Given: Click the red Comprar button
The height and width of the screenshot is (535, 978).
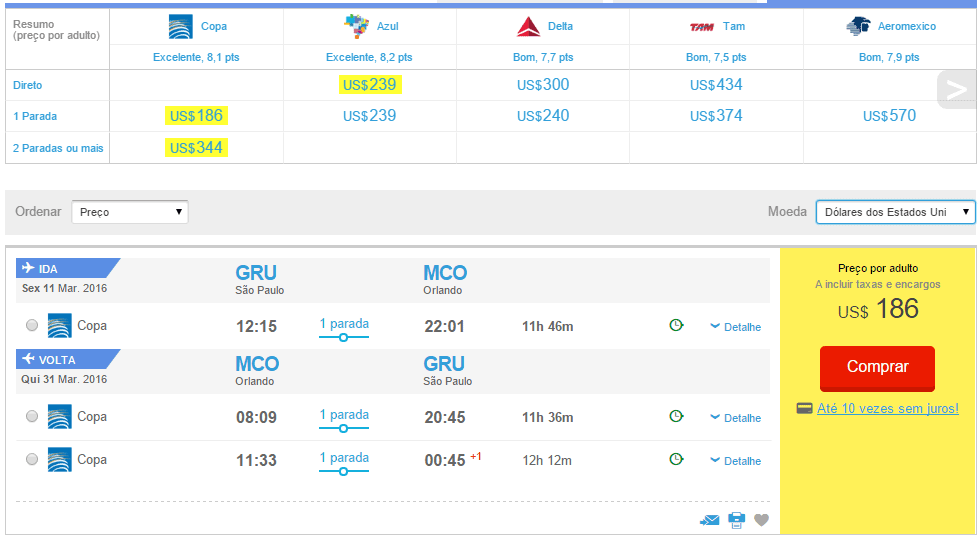Looking at the screenshot, I should (x=877, y=369).
